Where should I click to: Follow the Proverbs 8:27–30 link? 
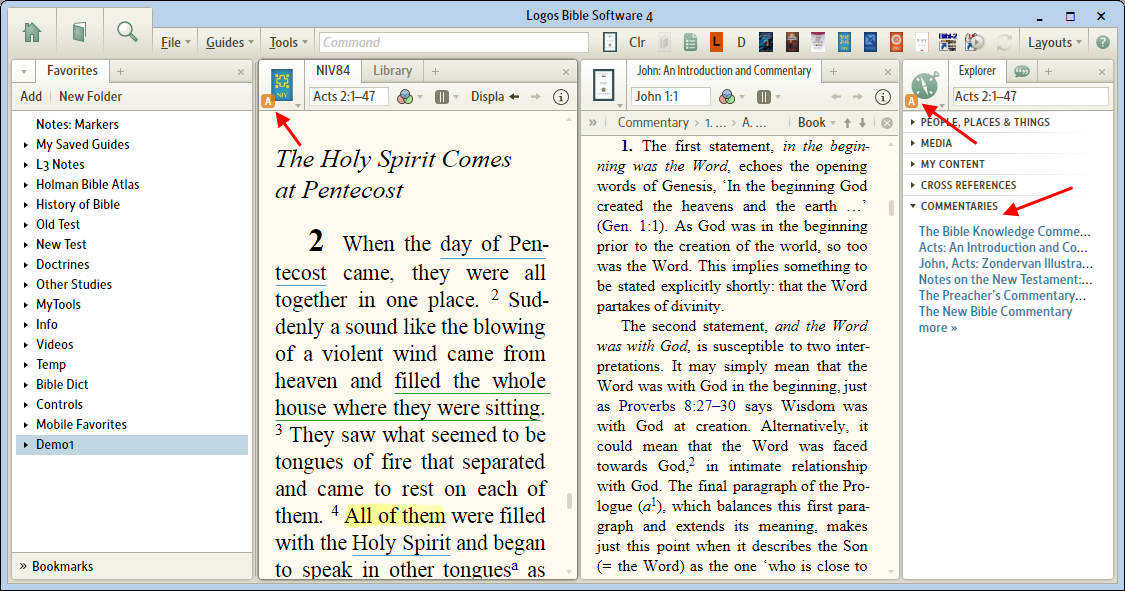pos(677,406)
